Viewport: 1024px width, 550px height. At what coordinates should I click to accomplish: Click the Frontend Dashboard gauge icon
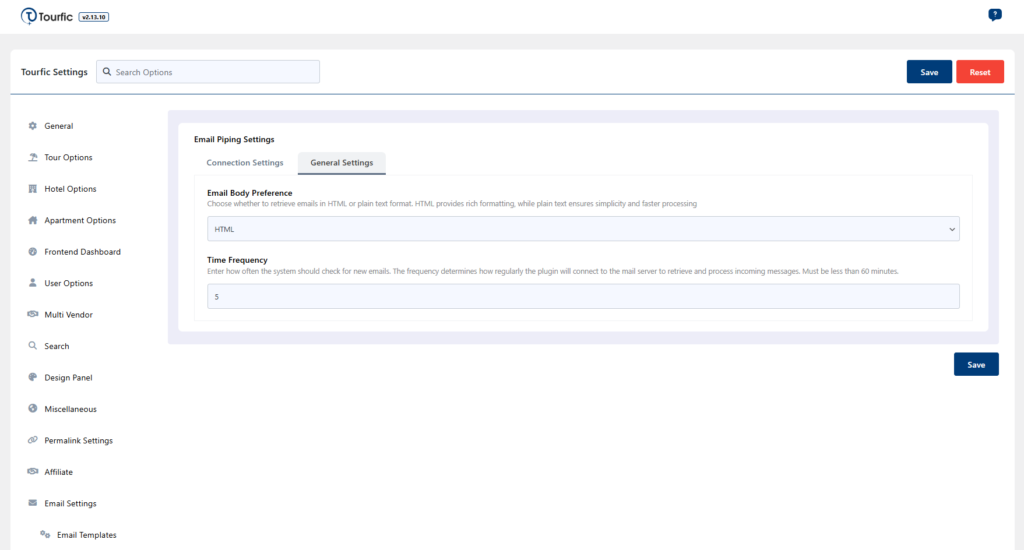[x=33, y=251]
